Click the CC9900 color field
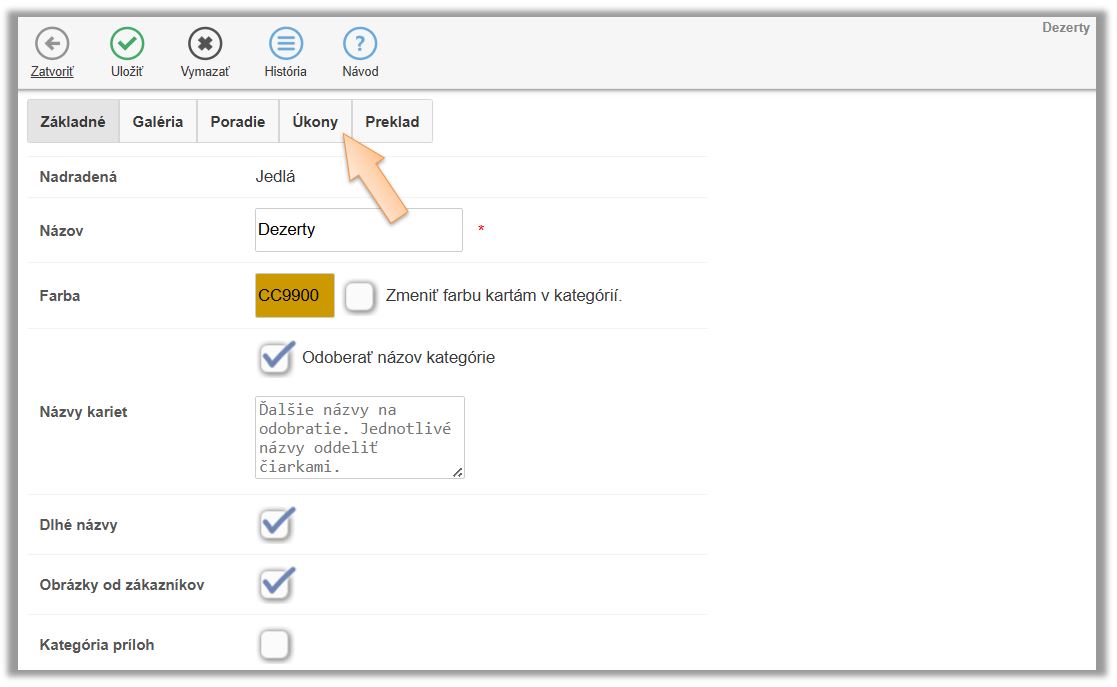Viewport: 1117px width, 687px height. [x=295, y=296]
